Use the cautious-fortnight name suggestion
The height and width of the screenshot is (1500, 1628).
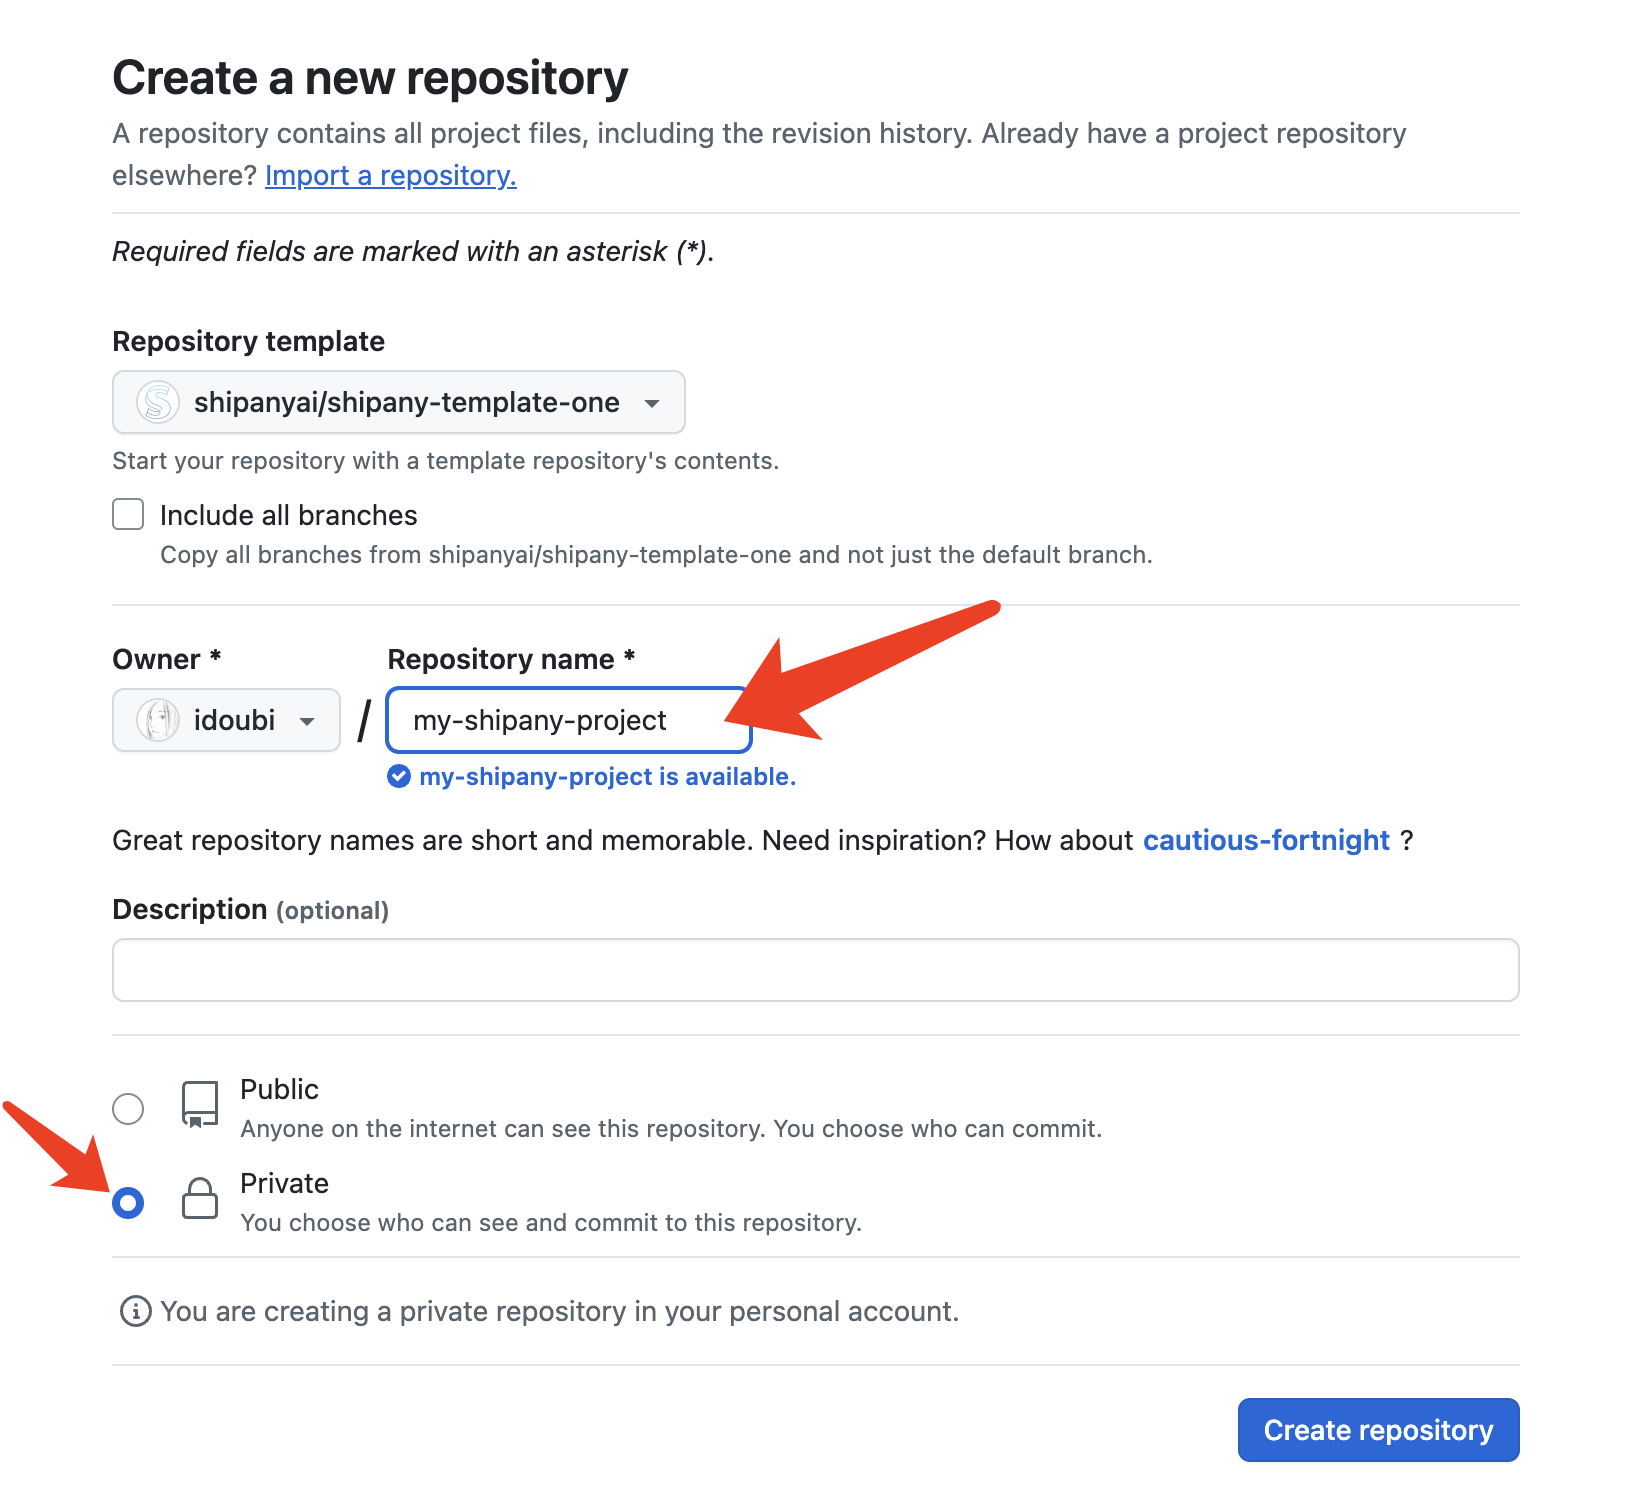1266,841
